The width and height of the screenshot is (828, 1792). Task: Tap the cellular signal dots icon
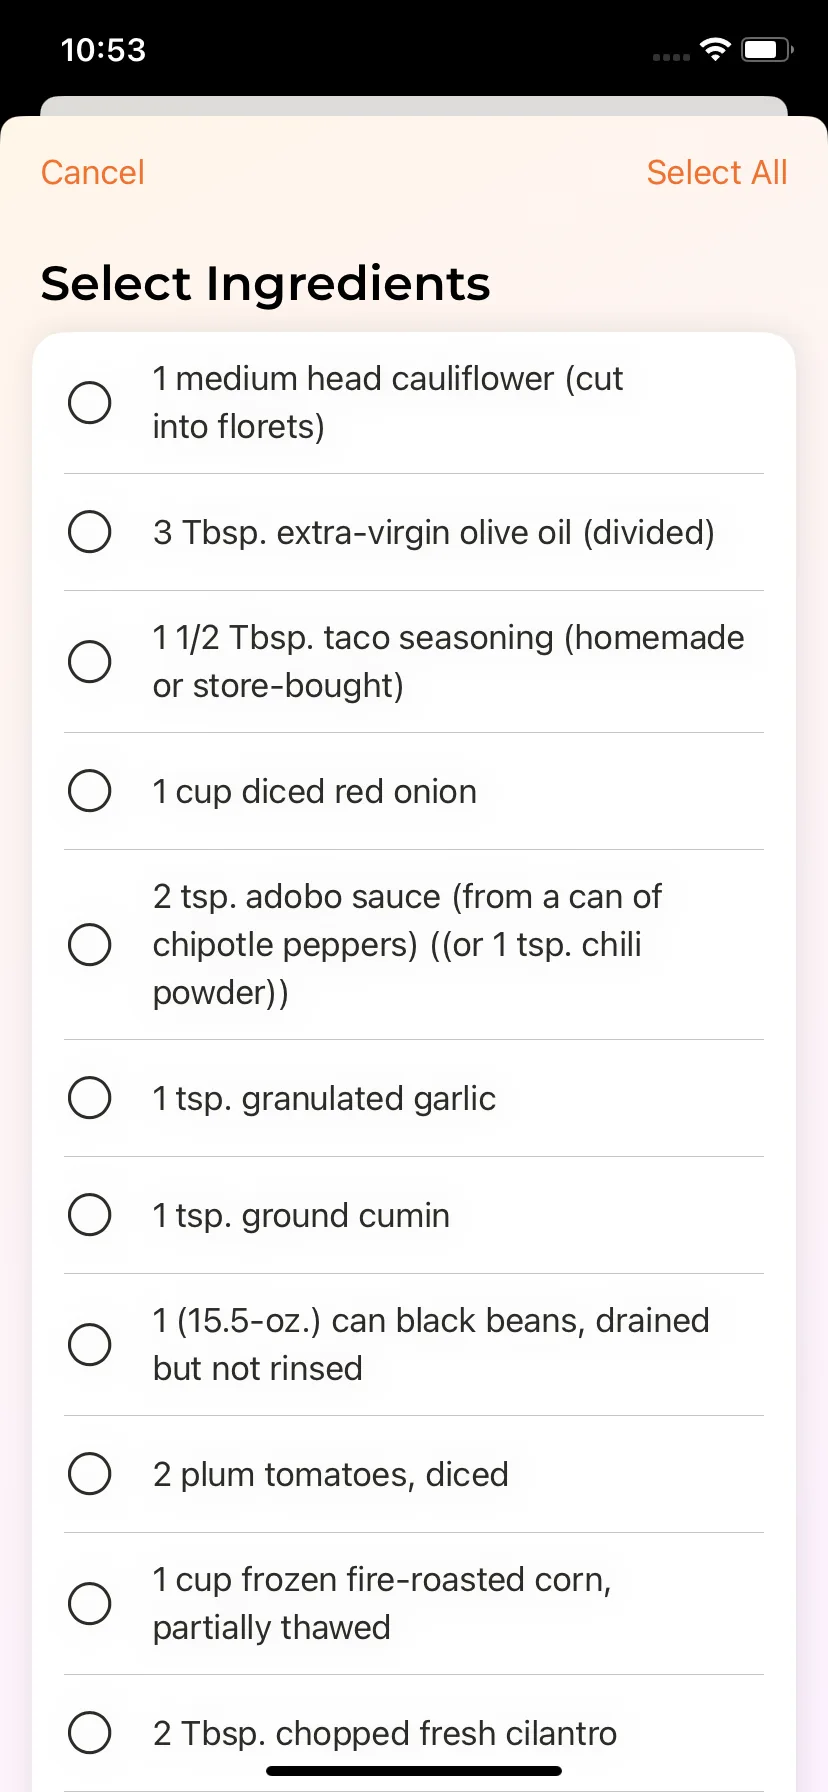tap(671, 57)
